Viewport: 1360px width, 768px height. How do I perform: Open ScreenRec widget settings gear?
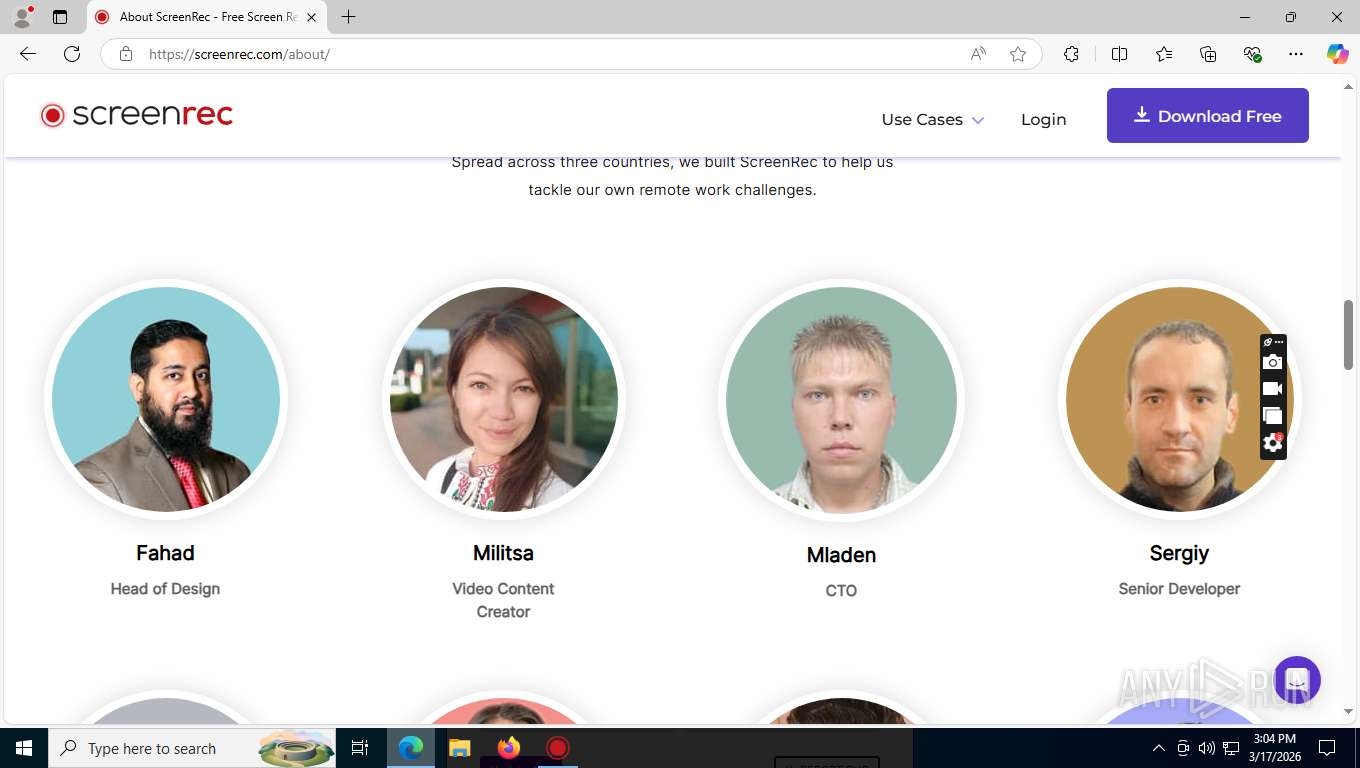pyautogui.click(x=1272, y=443)
